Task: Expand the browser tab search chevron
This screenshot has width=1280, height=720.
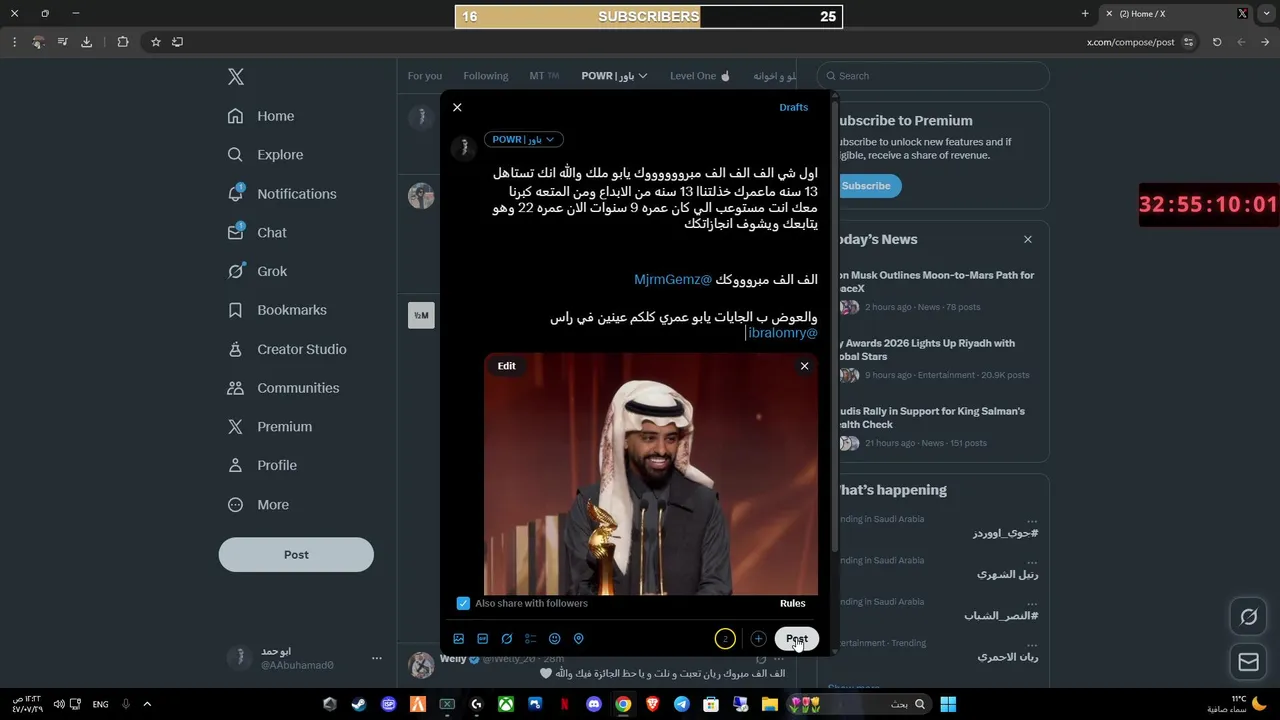Action: (x=1265, y=14)
